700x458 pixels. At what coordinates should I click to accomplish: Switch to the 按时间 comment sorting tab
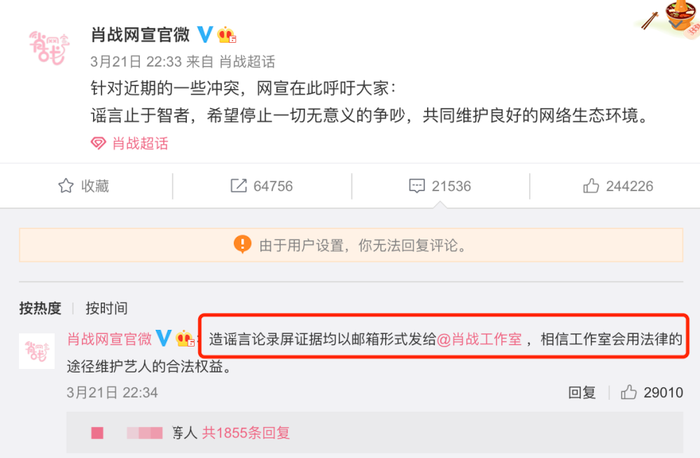pos(107,308)
